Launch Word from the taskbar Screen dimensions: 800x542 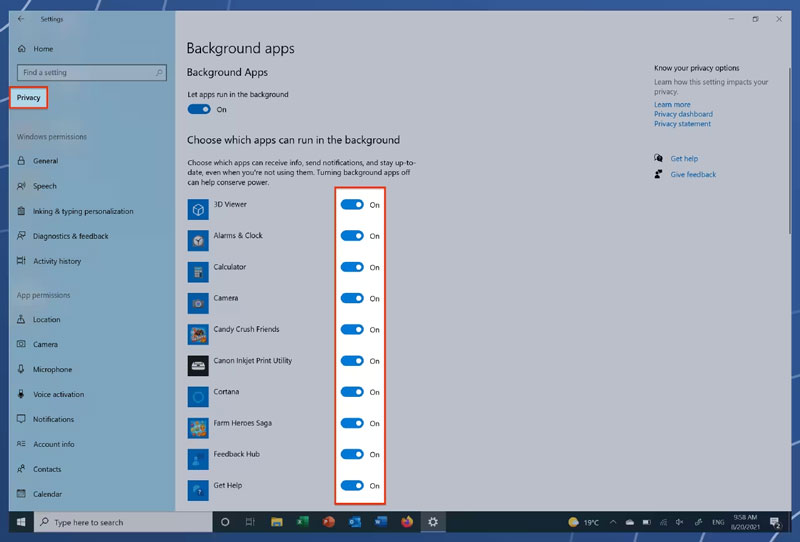tap(381, 522)
